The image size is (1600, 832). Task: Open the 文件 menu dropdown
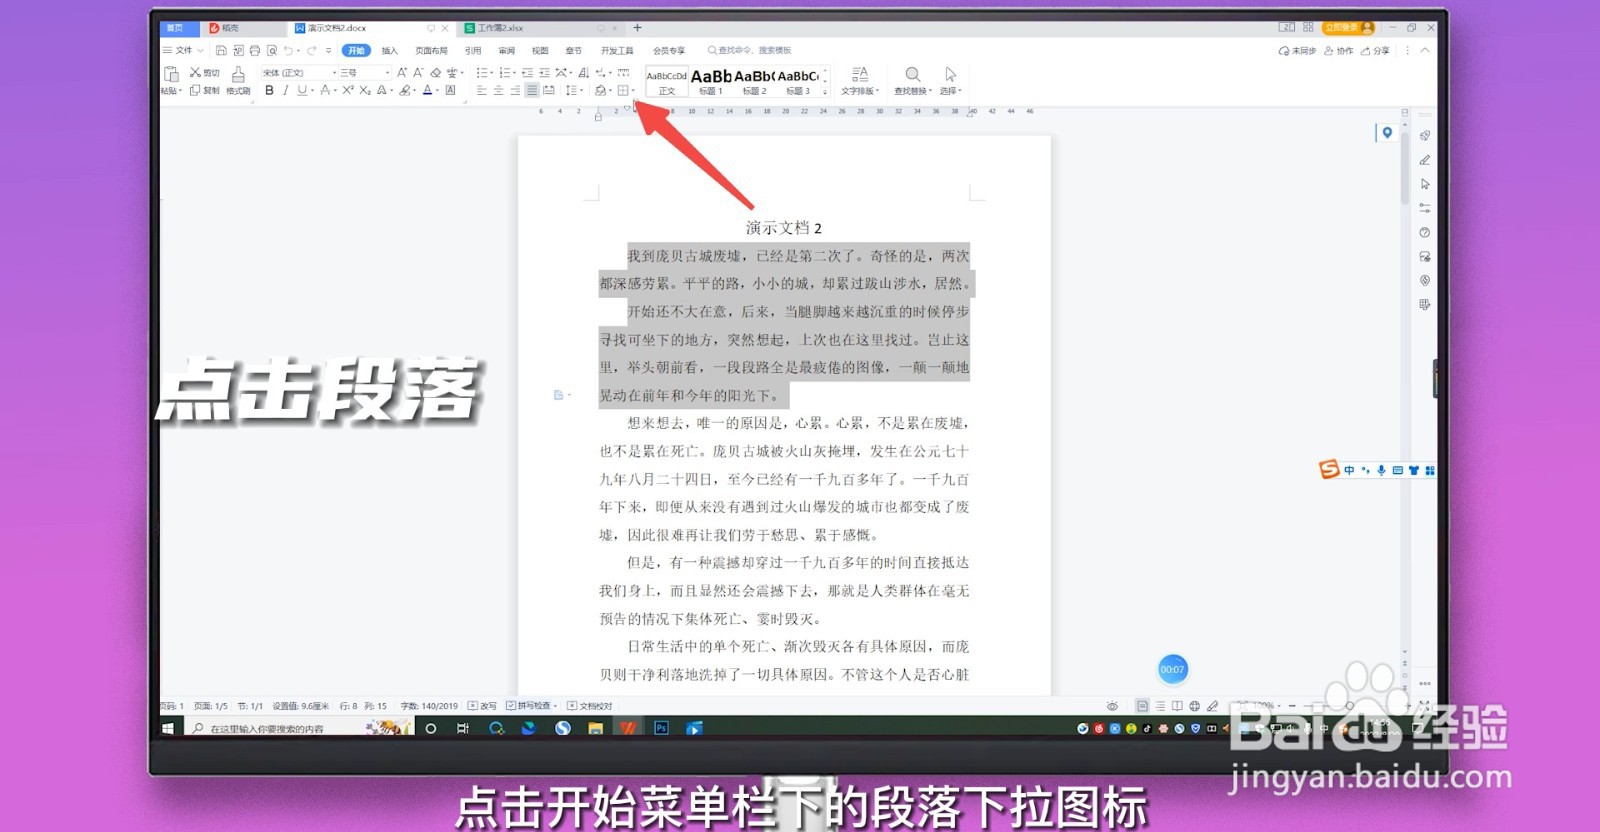click(x=184, y=50)
